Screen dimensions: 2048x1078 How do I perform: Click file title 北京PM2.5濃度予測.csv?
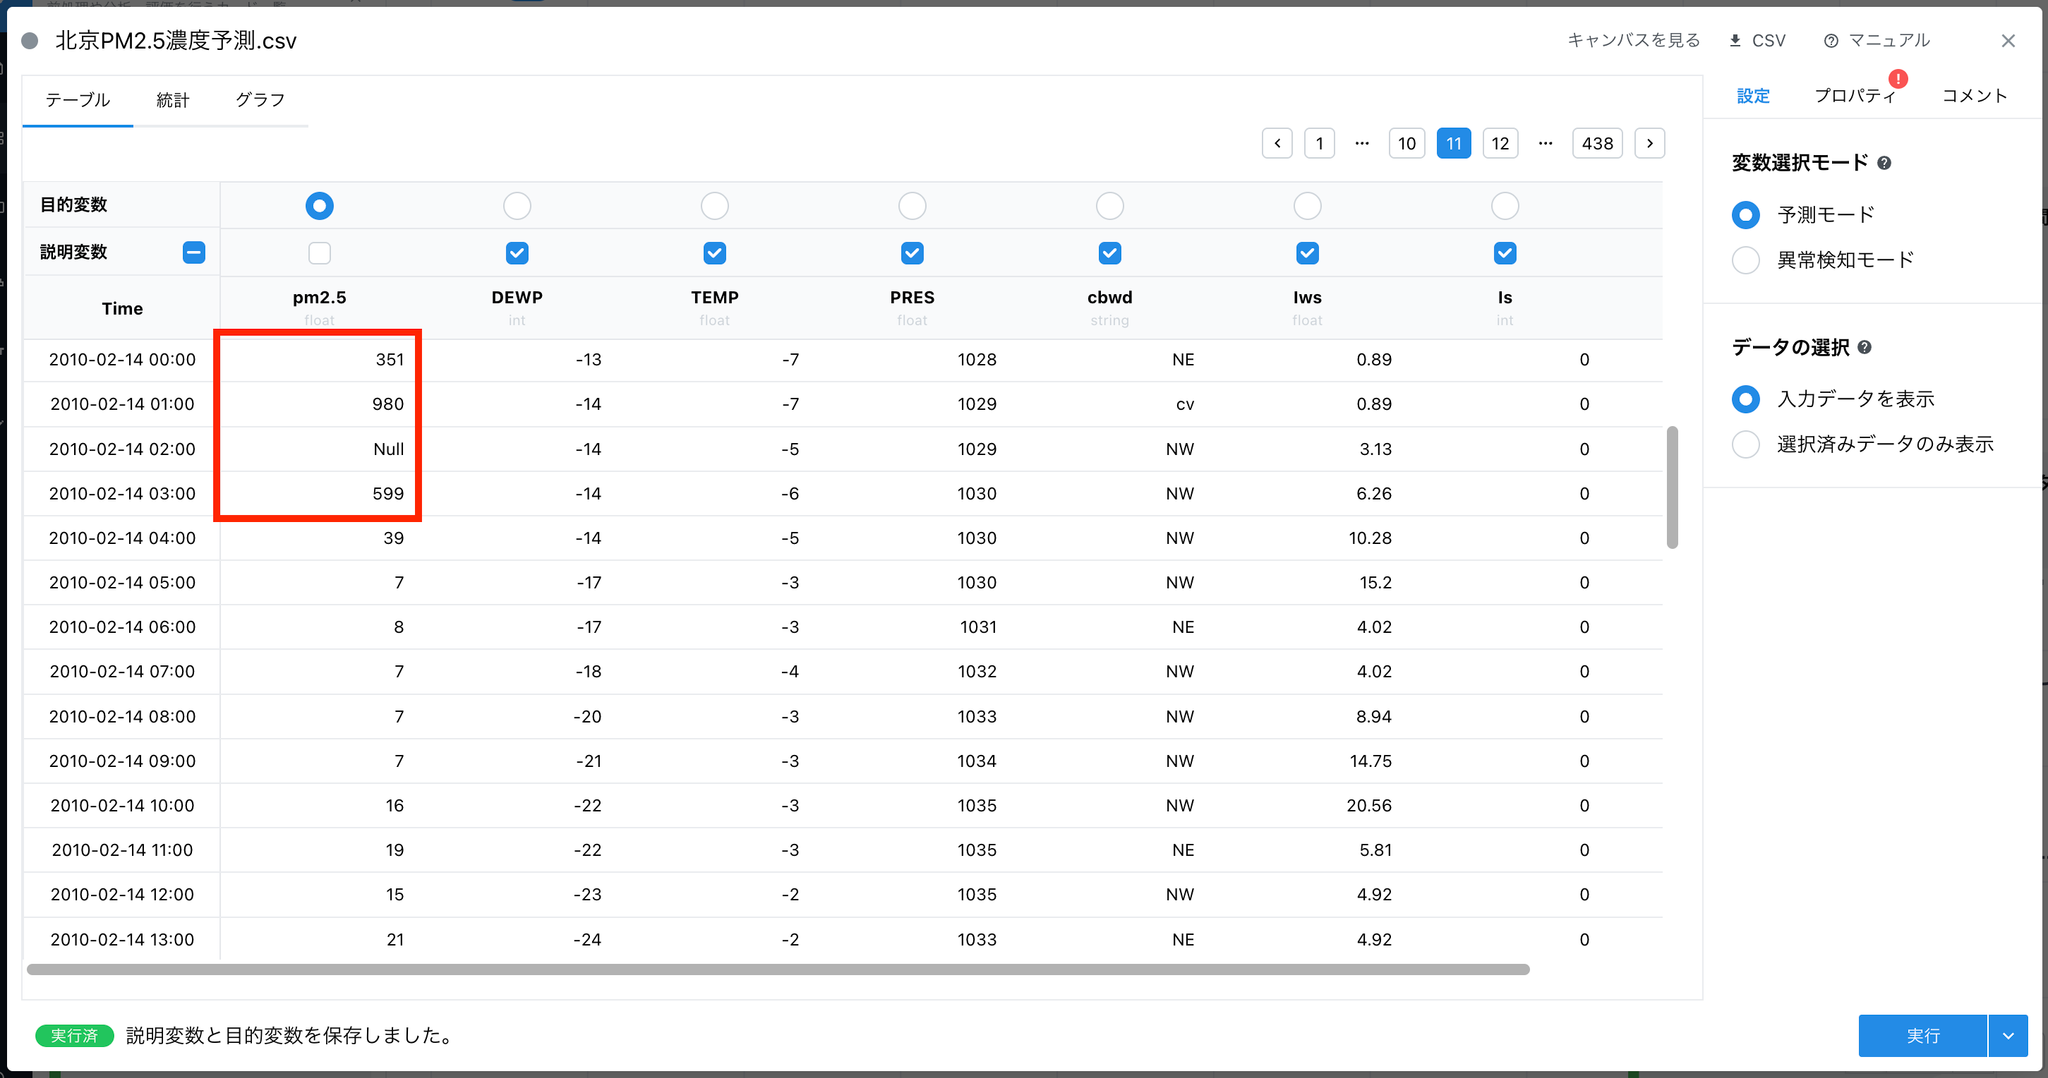point(176,41)
